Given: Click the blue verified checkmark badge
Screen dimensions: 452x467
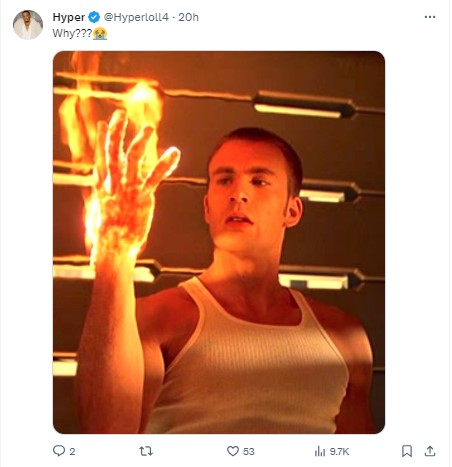Looking at the screenshot, I should coord(94,17).
